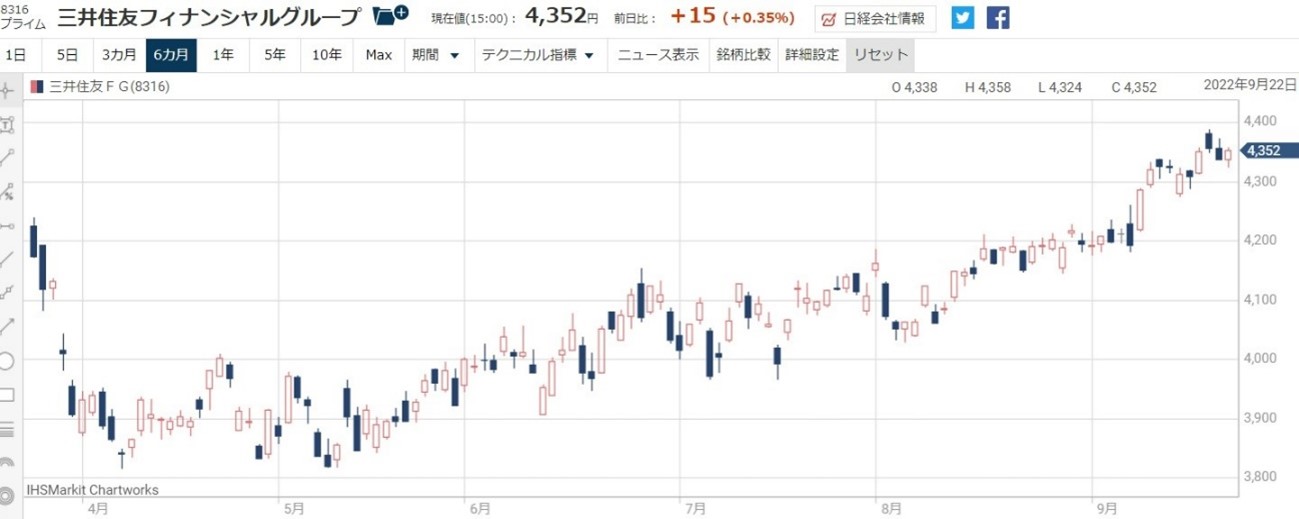1299x519 pixels.
Task: Select the arrow drawing tool
Action: (x=7, y=326)
